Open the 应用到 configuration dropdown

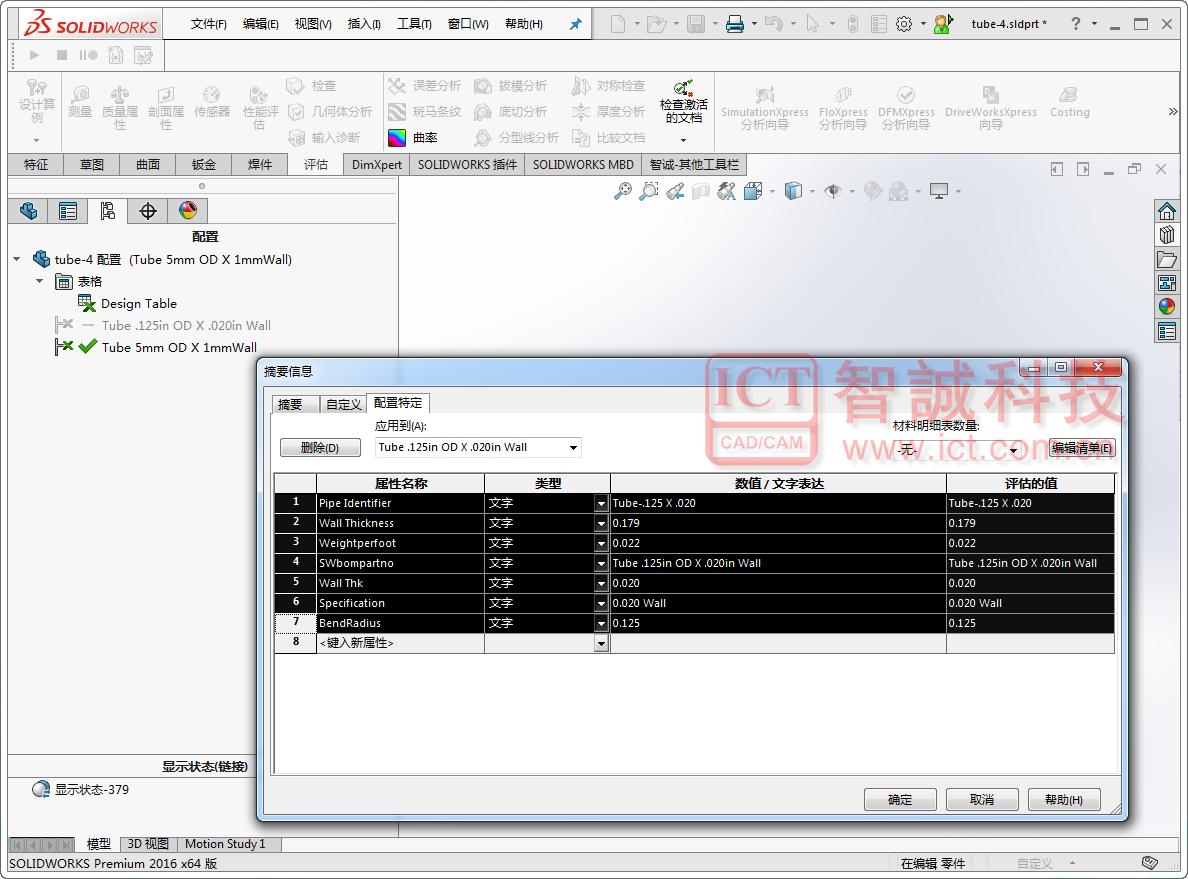pyautogui.click(x=574, y=448)
